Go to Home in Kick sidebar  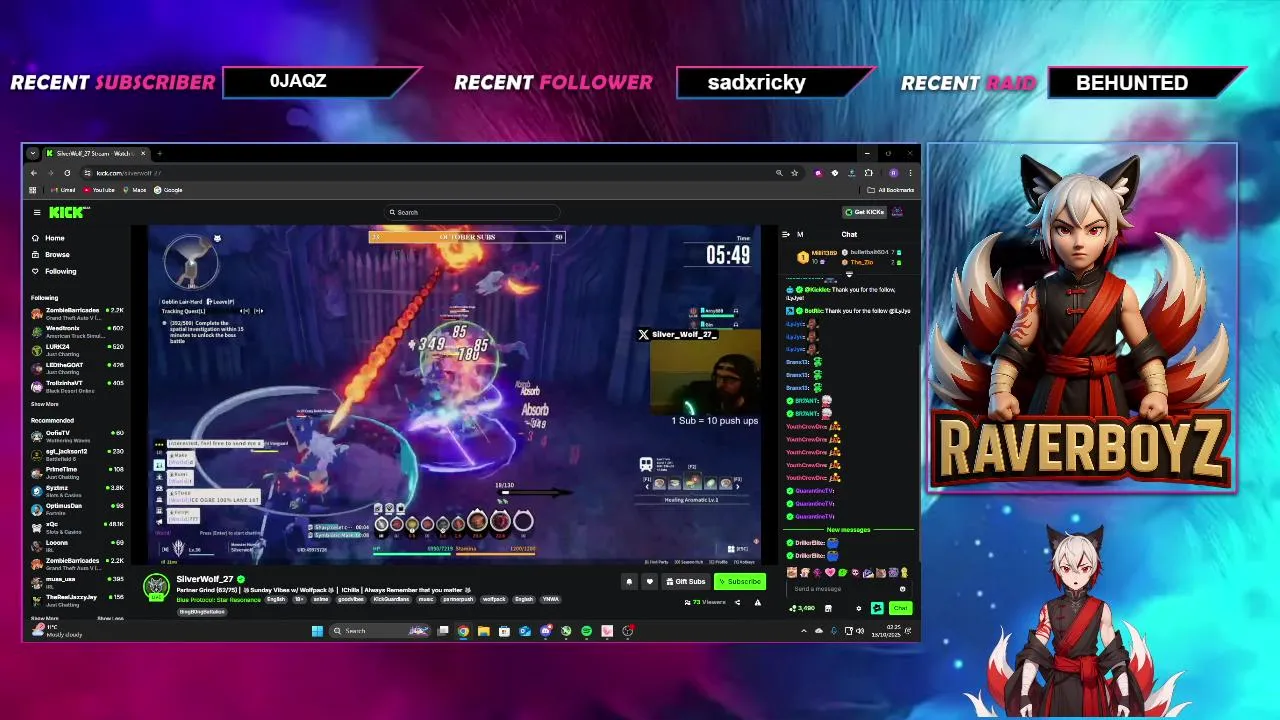[48, 238]
